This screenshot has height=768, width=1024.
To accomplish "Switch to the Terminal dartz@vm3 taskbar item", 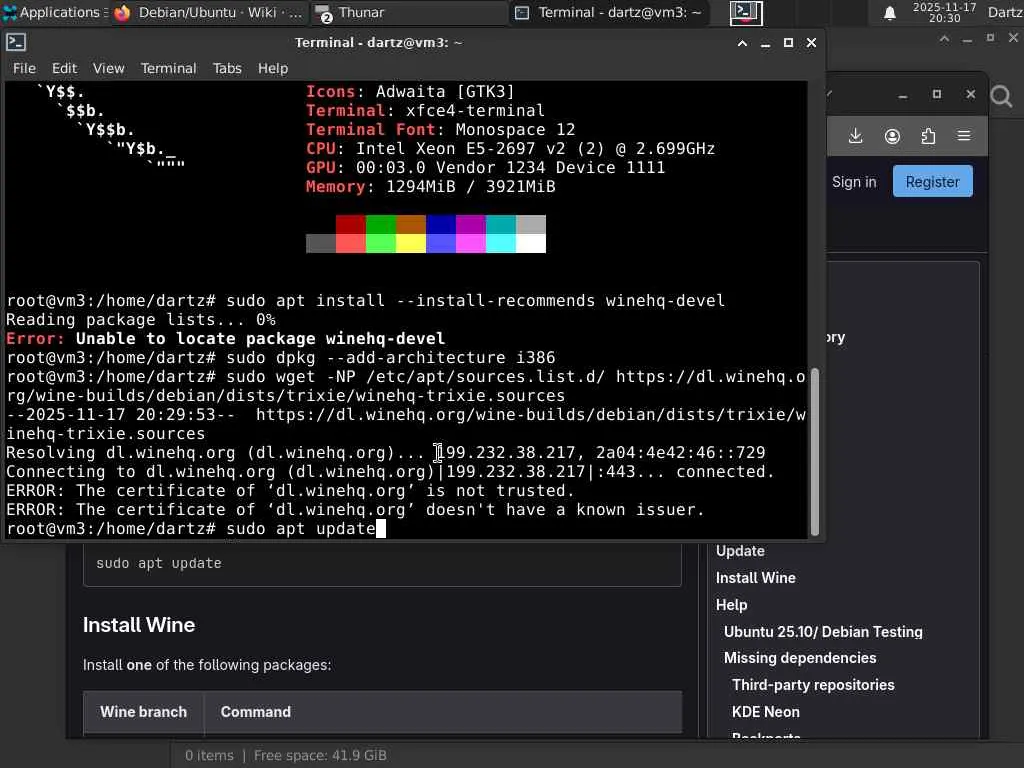I will click(609, 12).
